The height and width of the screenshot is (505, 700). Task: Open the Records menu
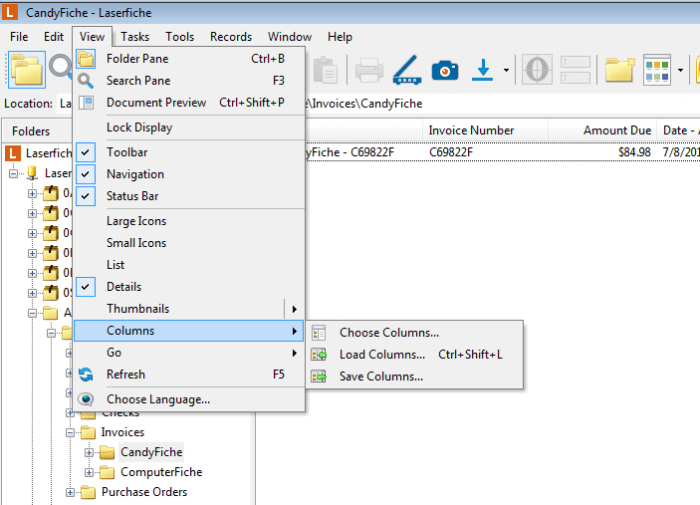coord(231,37)
